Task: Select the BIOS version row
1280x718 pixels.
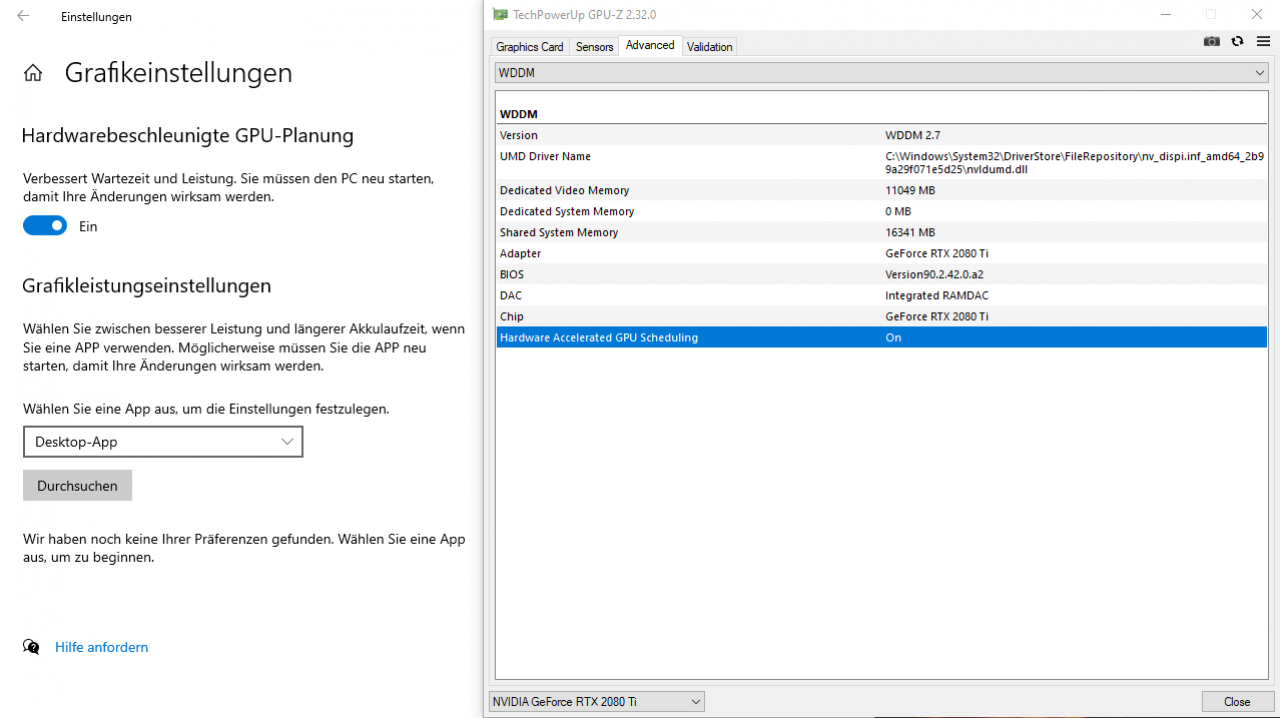Action: [881, 274]
